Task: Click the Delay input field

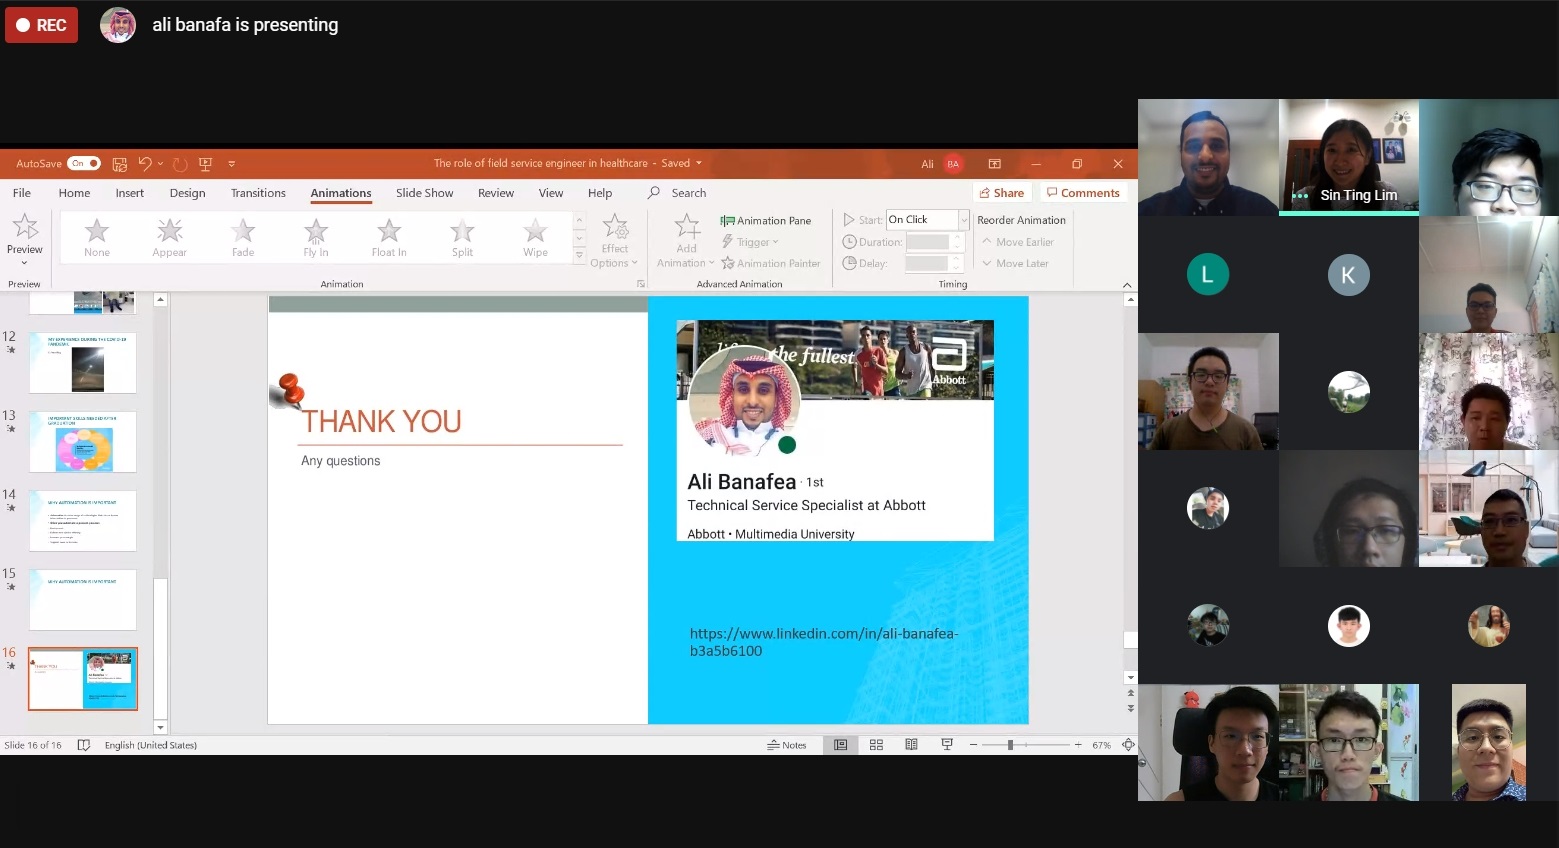Action: tap(928, 263)
